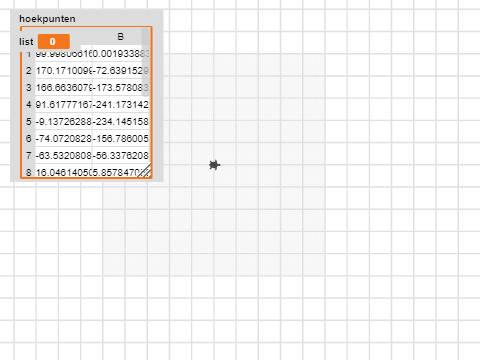
Task: Select row number 8 in table
Action: point(29,172)
